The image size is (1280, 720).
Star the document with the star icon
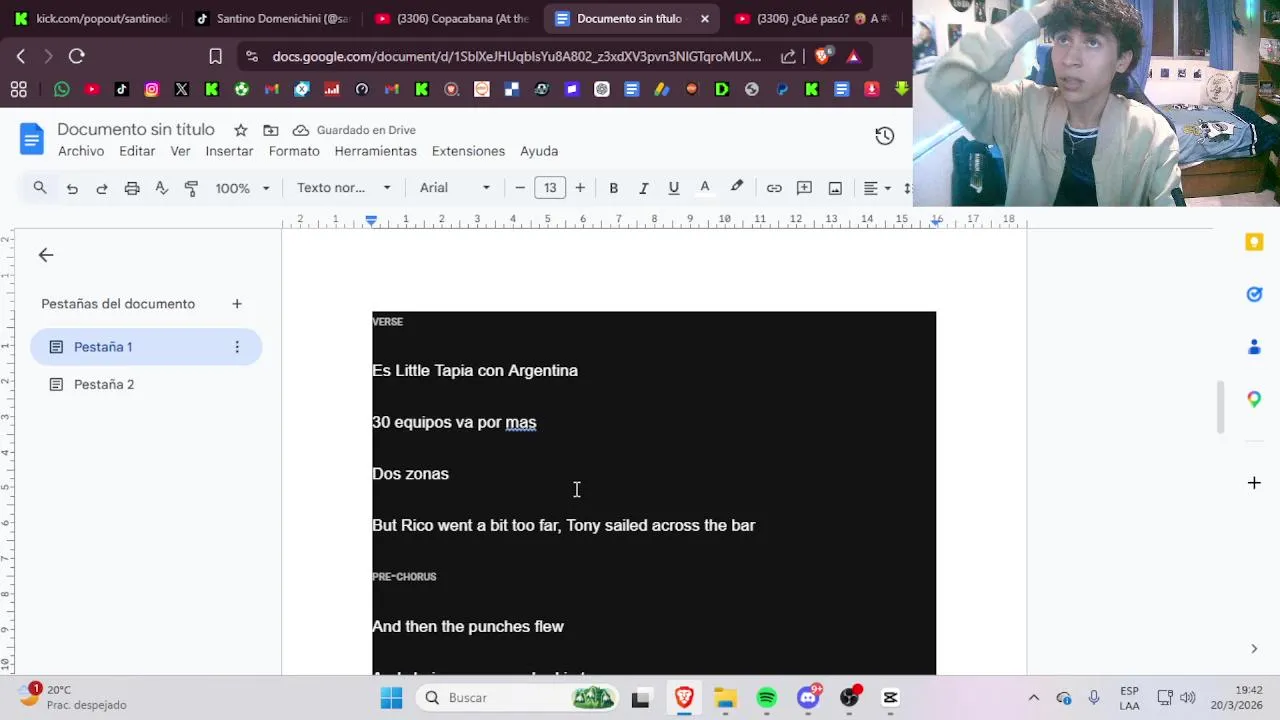(x=240, y=130)
